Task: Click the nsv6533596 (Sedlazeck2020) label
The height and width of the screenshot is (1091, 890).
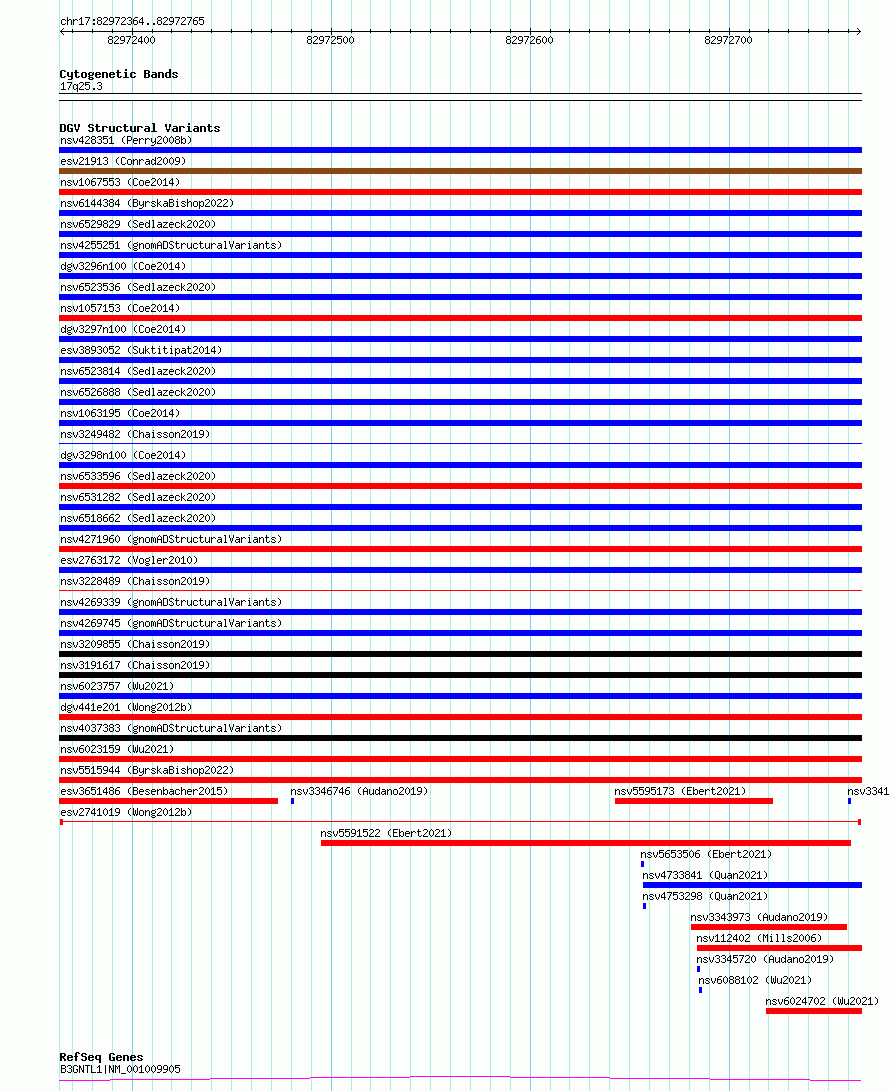Action: [138, 476]
